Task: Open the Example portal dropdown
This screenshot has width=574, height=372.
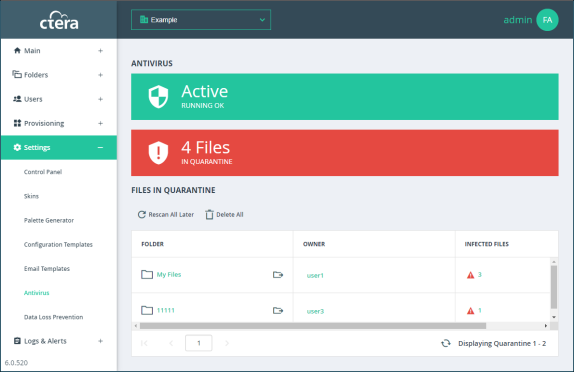Action: 201,20
